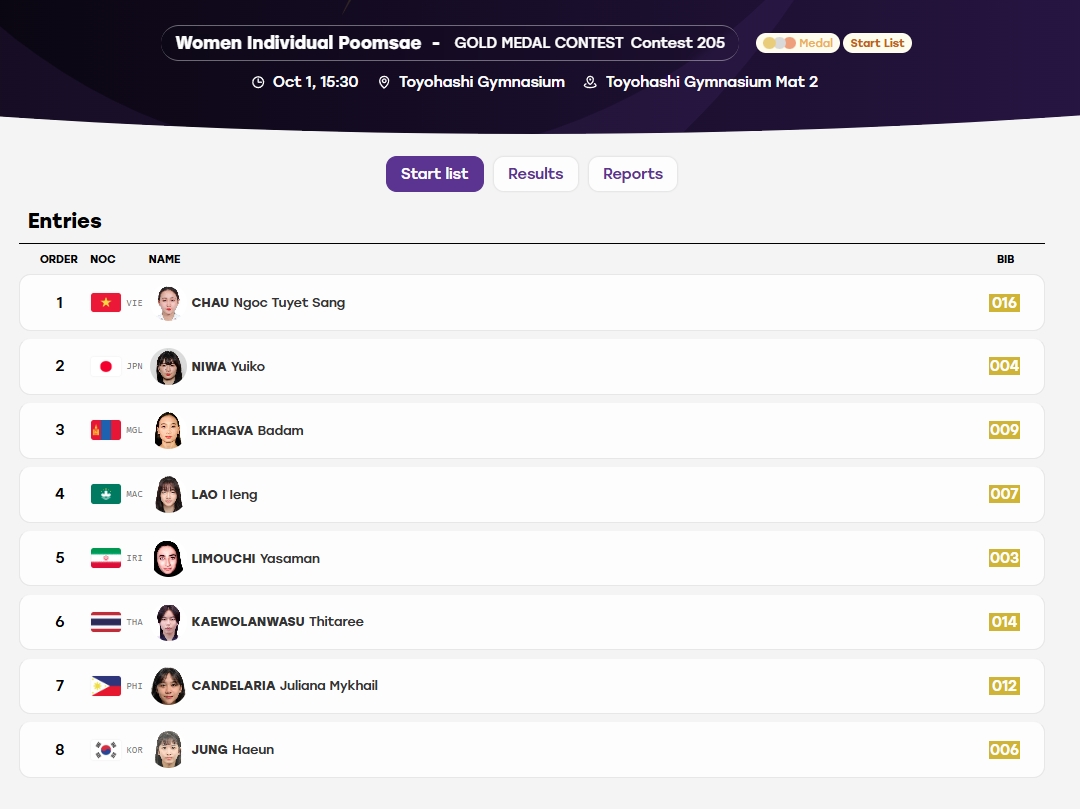Open KAEWOLANWASU Thitaree's name link
Screen dimensions: 1080x809
pyautogui.click(x=278, y=622)
